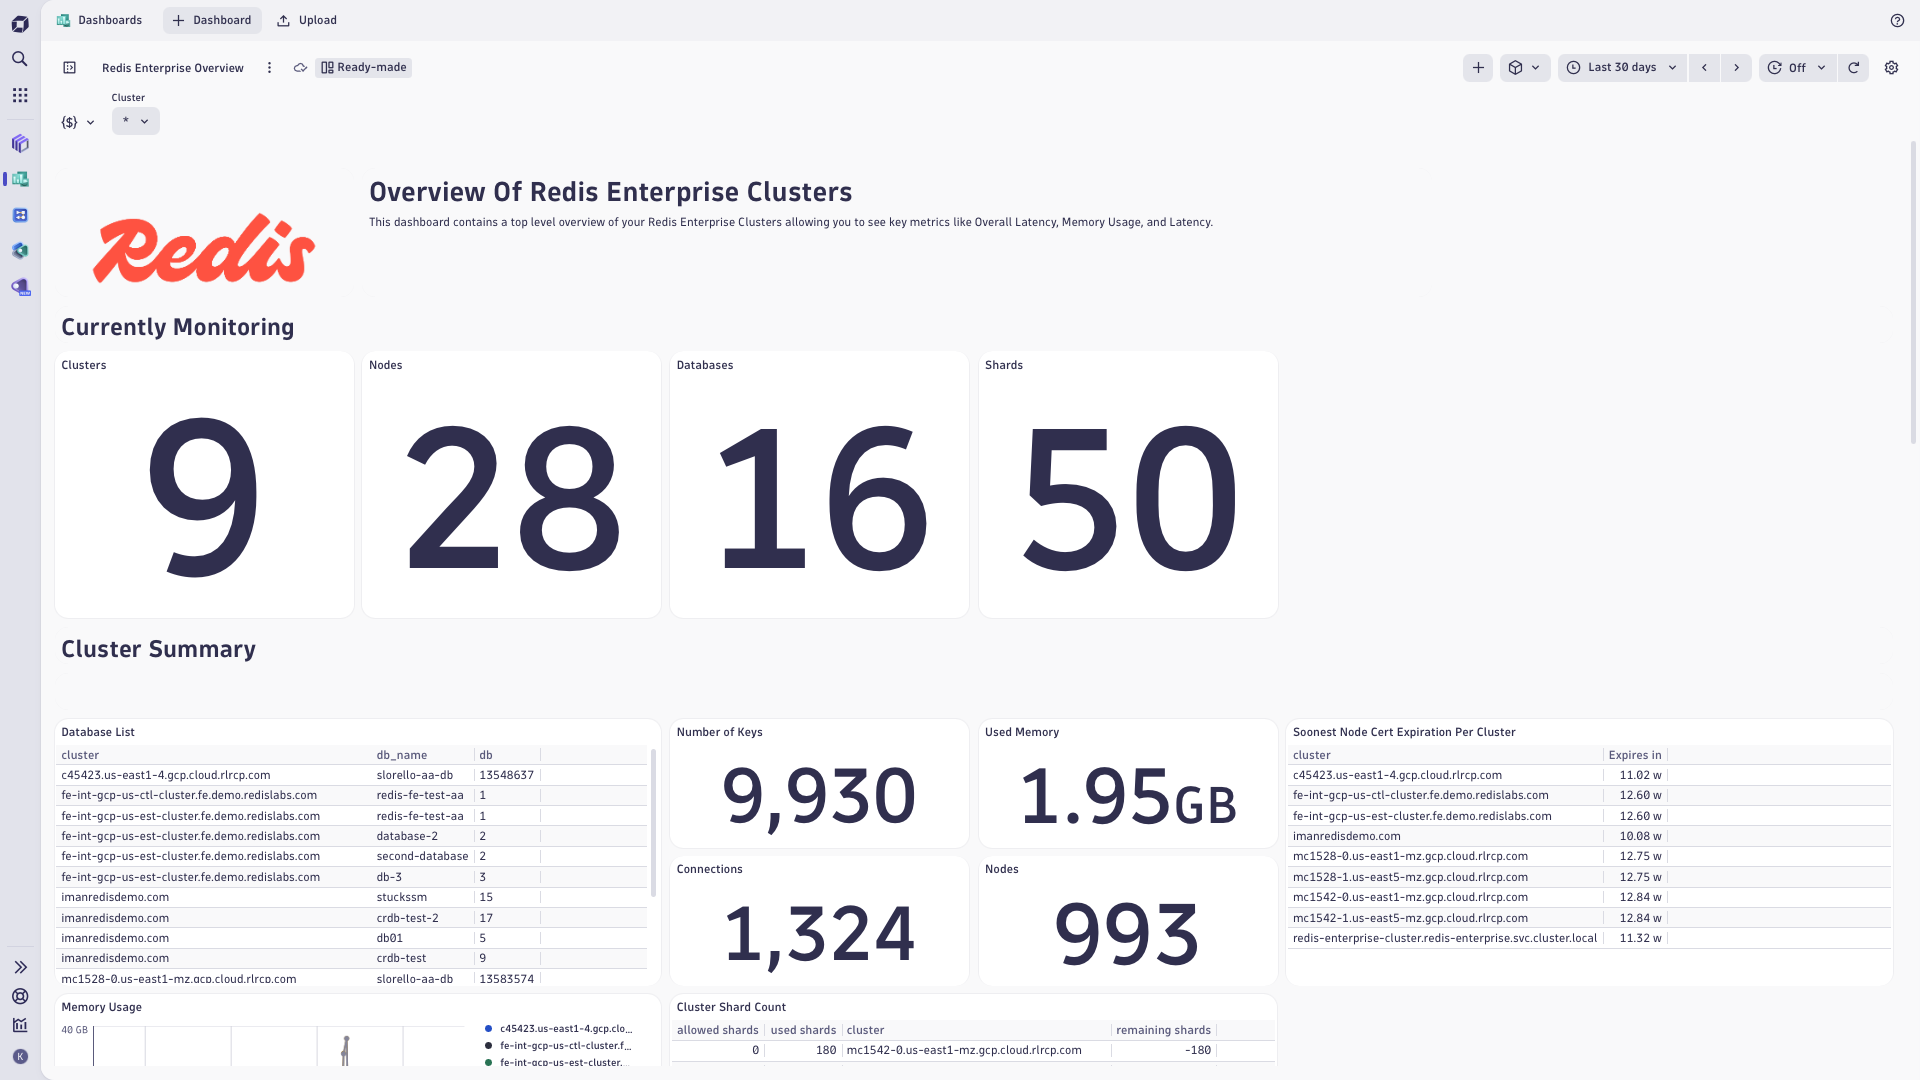Viewport: 1920px width, 1080px height.
Task: Select the Upload tab
Action: tap(307, 20)
